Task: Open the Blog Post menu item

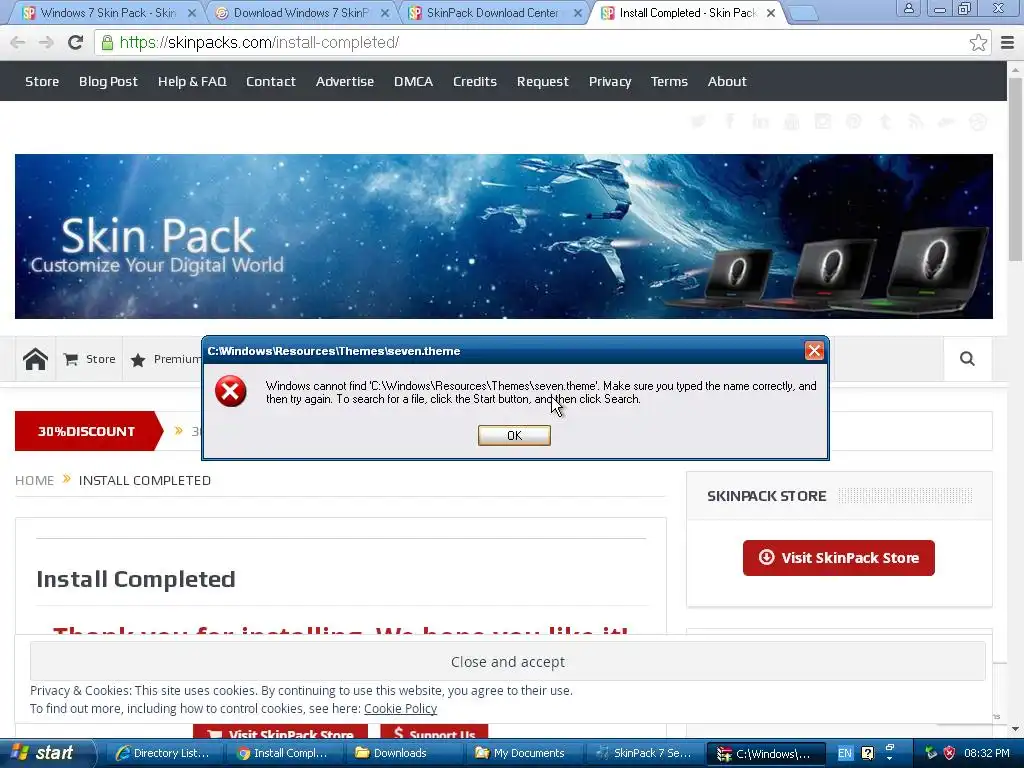Action: click(x=108, y=82)
